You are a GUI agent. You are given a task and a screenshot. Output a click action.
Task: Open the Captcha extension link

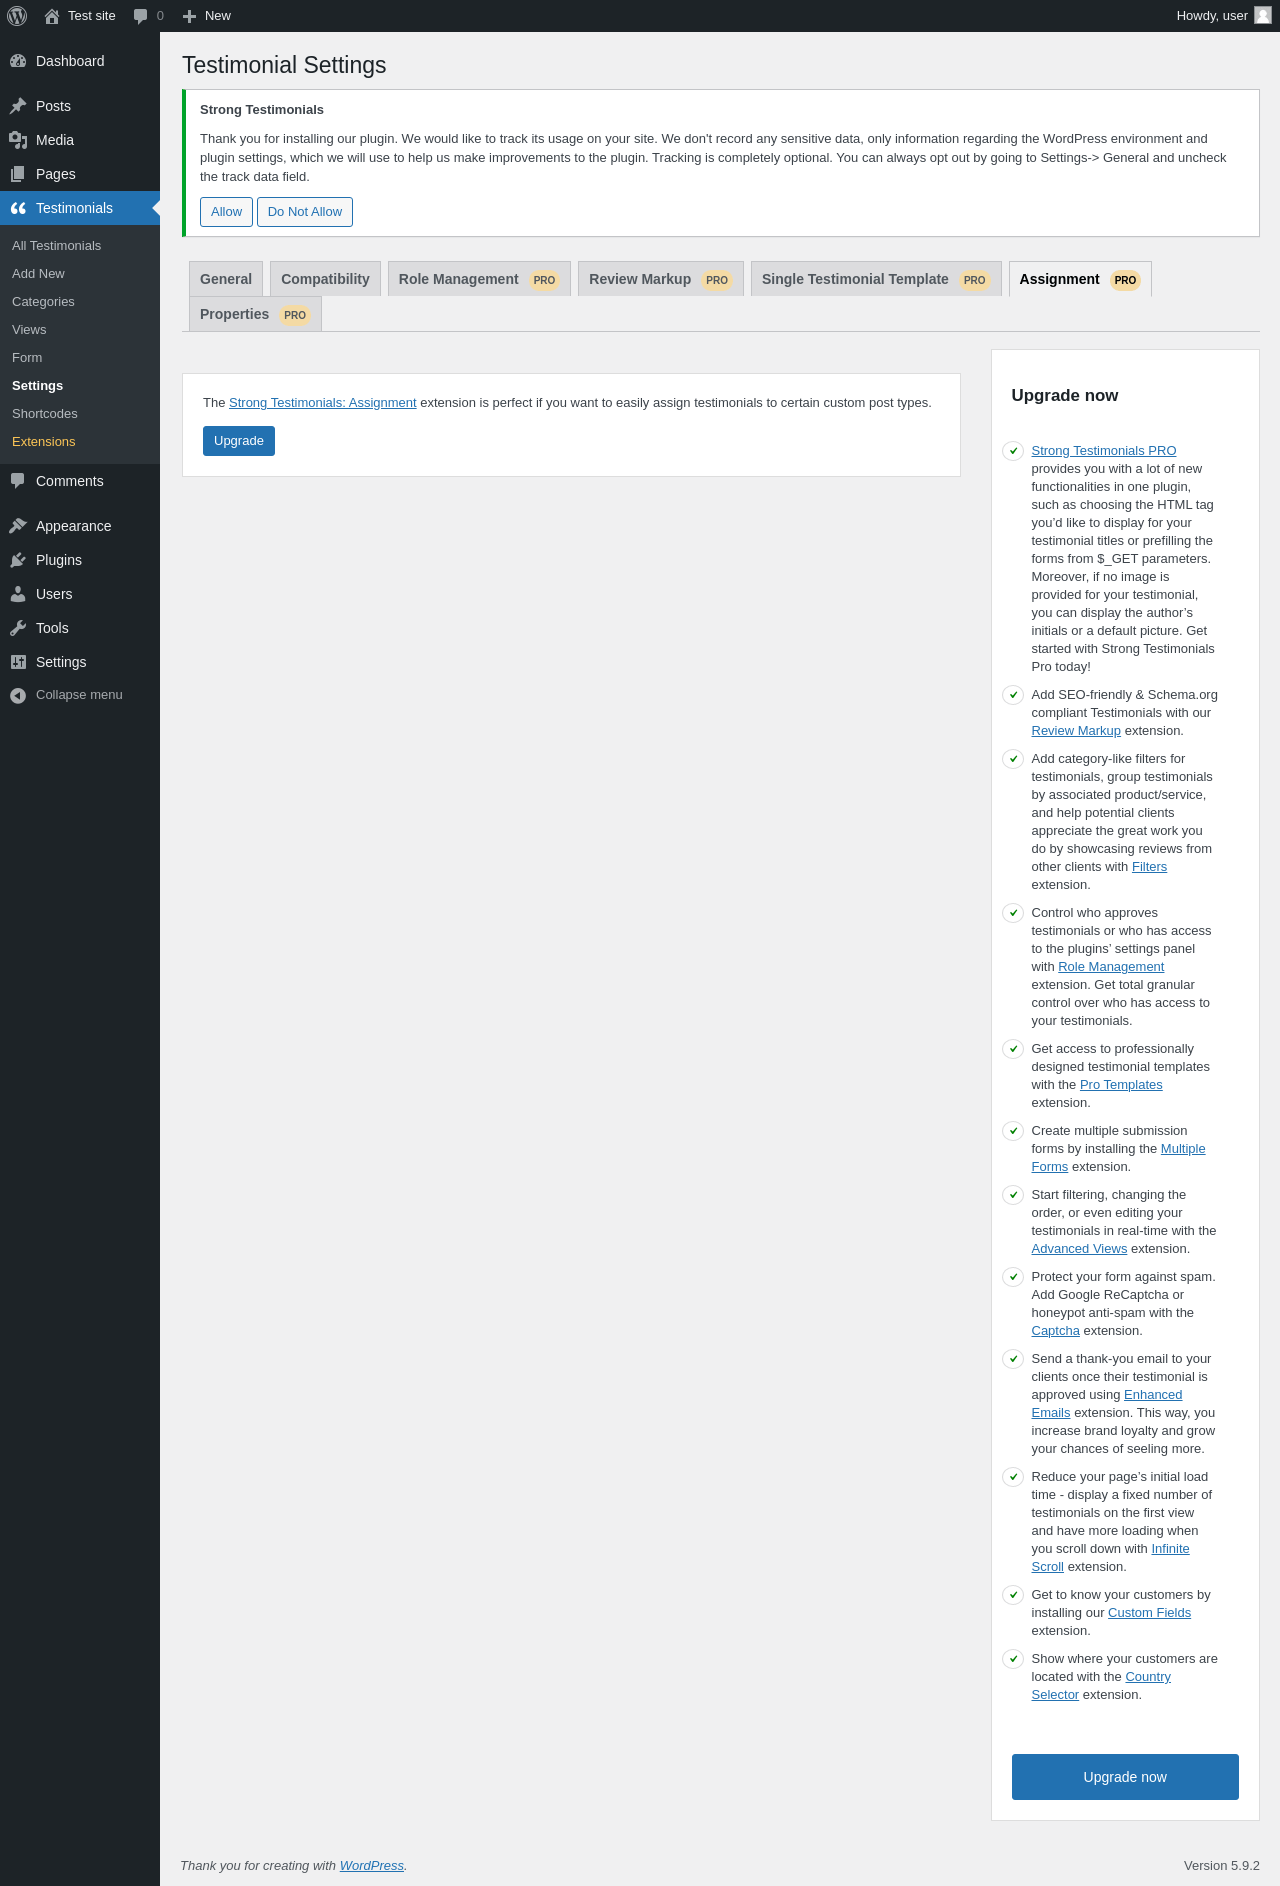pyautogui.click(x=1055, y=1331)
